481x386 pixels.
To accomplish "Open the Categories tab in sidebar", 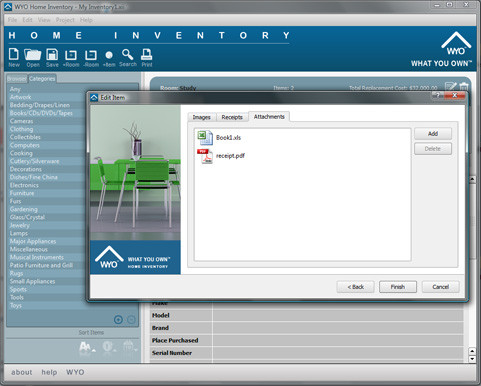I will click(42, 79).
